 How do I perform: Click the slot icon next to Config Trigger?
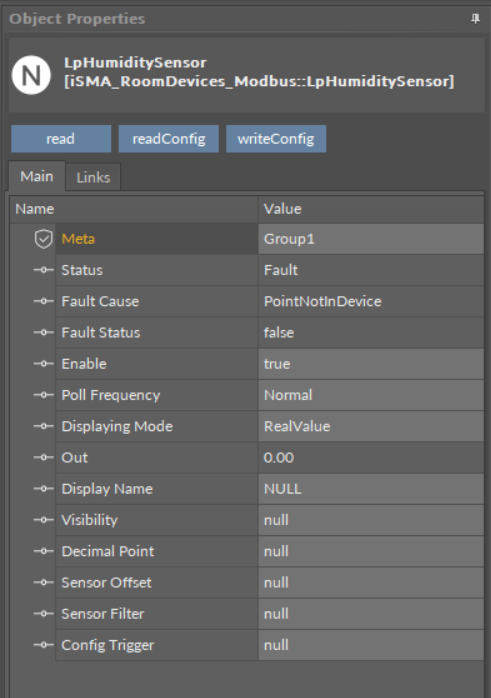coord(44,645)
